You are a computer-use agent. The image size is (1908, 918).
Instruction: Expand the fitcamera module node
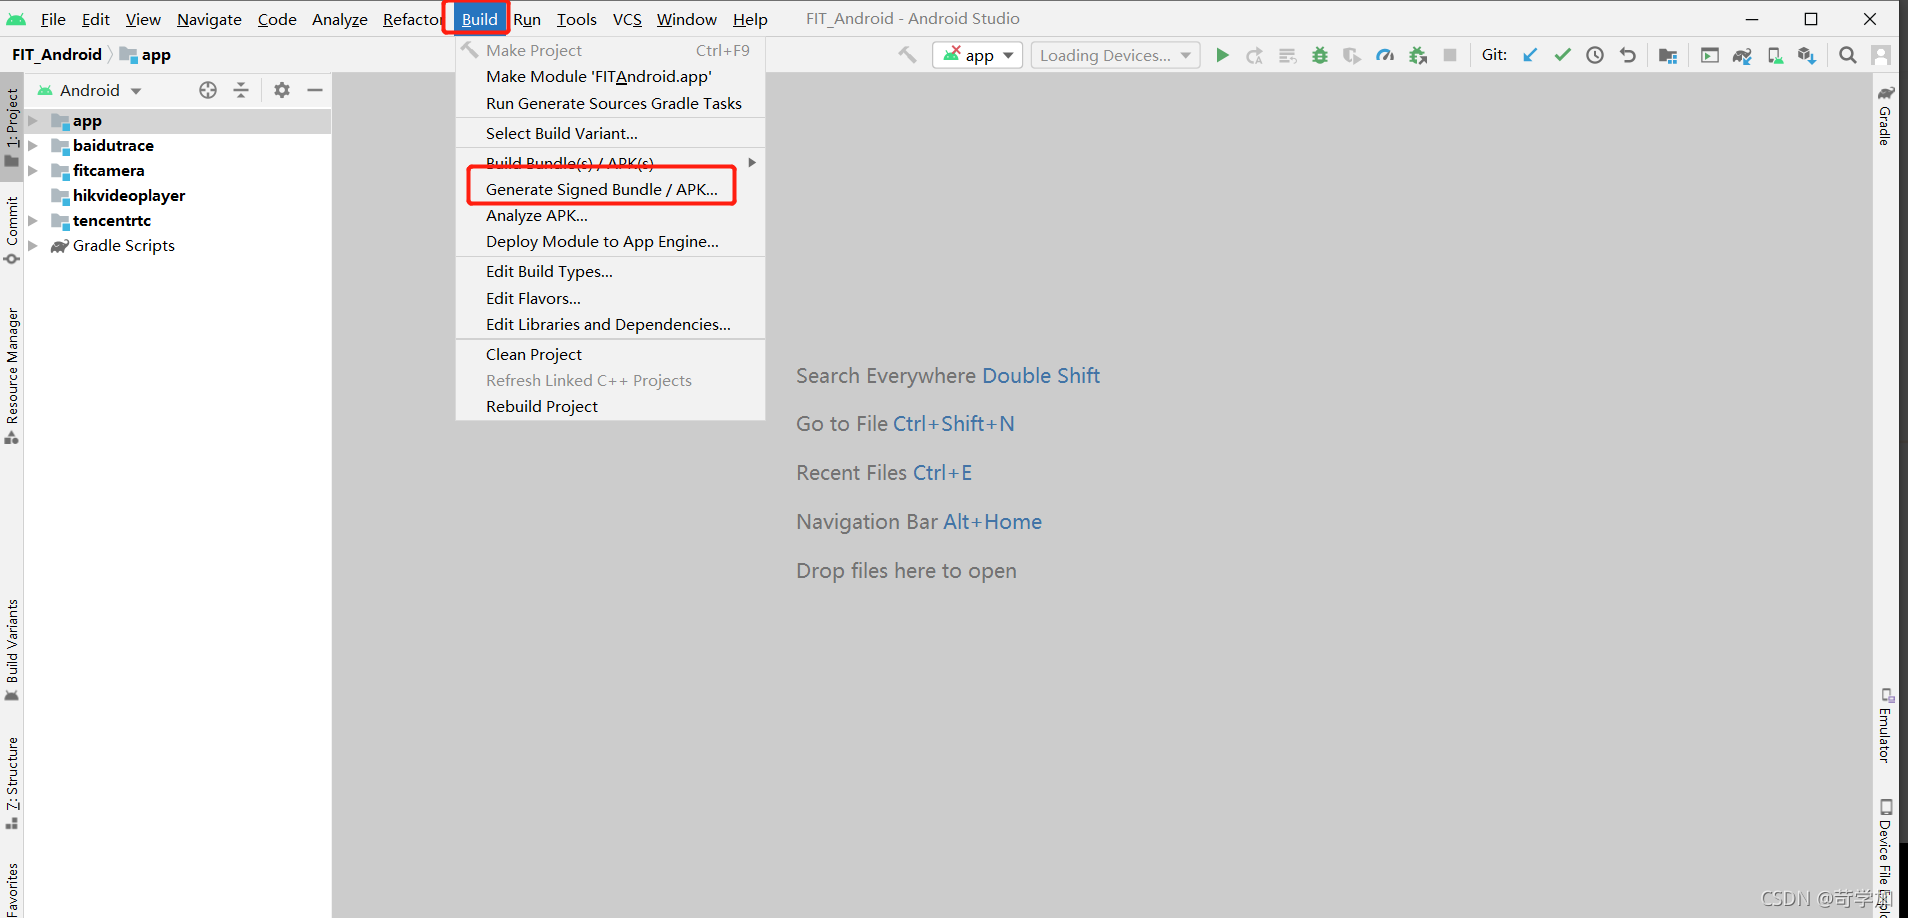tap(33, 171)
